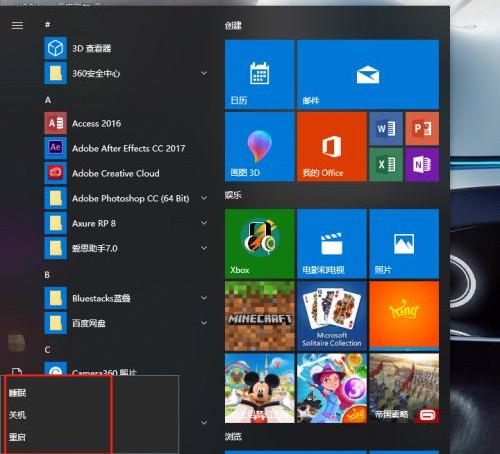Launch PowerPoint from the small tile
This screenshot has height=454, width=500.
pos(422,129)
